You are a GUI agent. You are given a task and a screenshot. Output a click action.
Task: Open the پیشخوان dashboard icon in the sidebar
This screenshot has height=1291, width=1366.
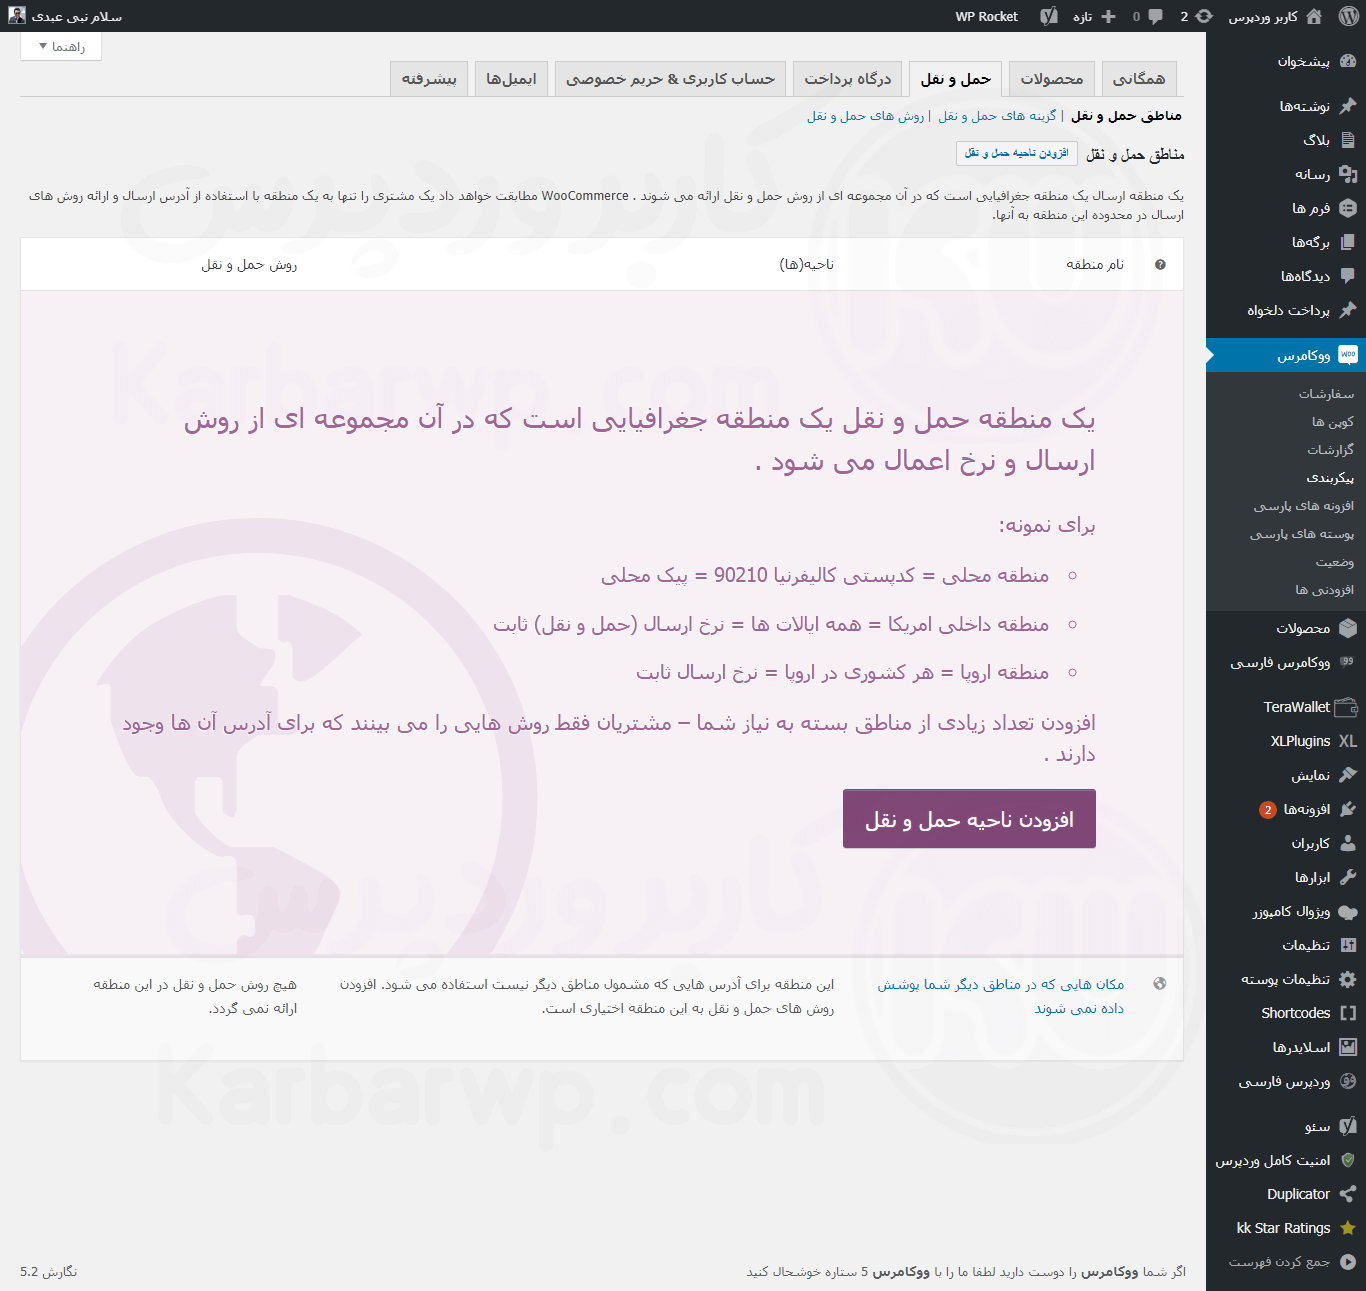(x=1348, y=61)
